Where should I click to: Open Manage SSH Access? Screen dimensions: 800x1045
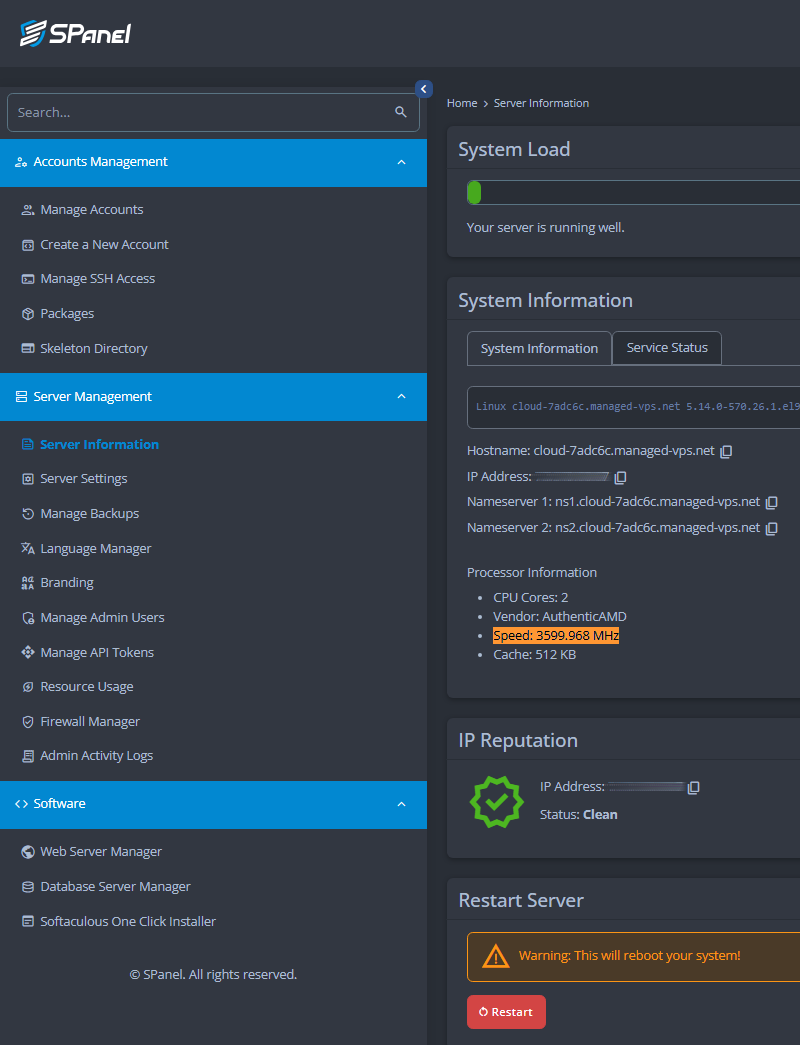(97, 279)
